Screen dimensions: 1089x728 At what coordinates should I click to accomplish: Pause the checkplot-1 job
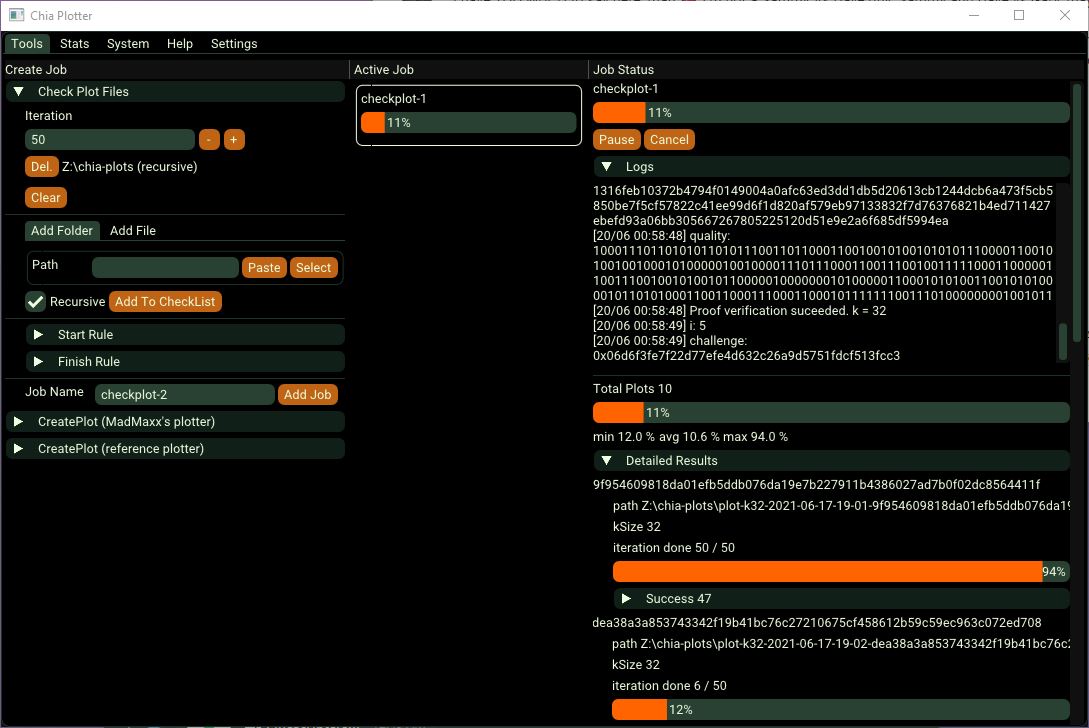tap(617, 140)
